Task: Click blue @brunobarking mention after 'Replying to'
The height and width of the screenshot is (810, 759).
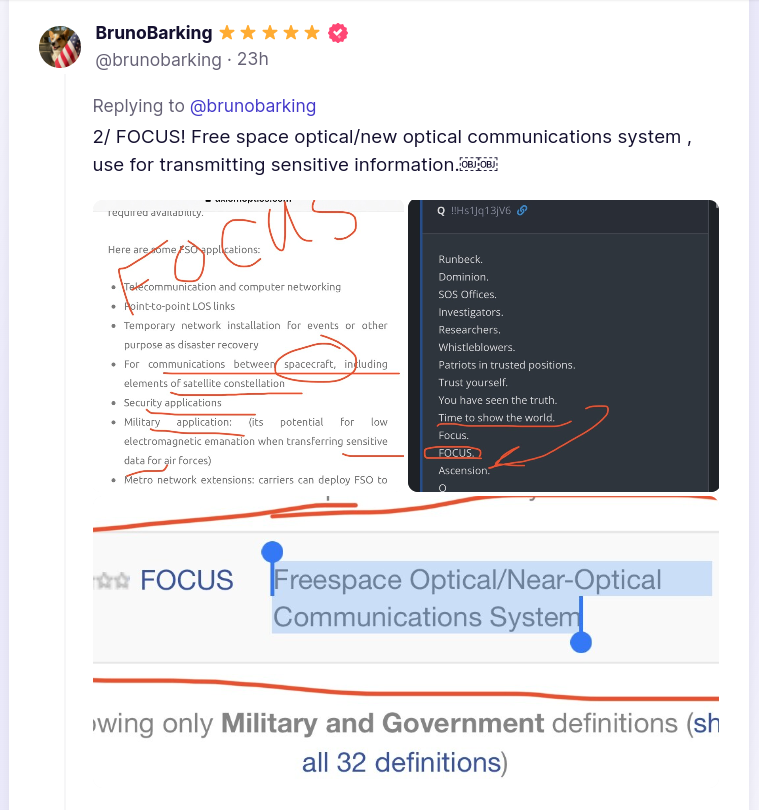Action: coord(253,106)
